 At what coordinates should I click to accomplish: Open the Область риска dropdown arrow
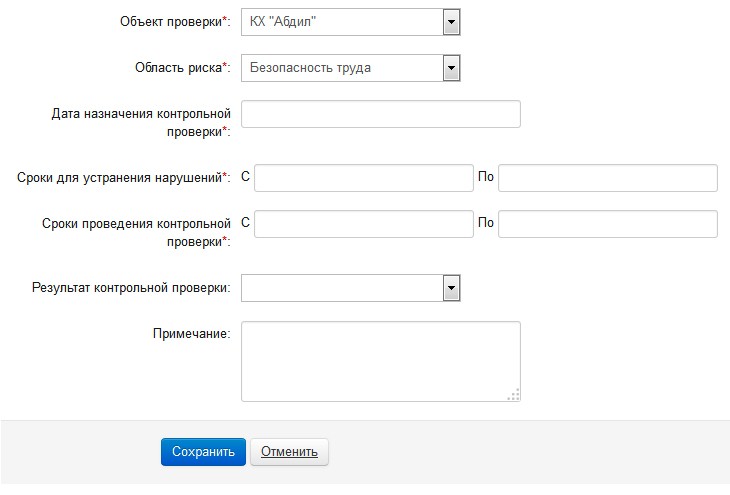click(451, 68)
